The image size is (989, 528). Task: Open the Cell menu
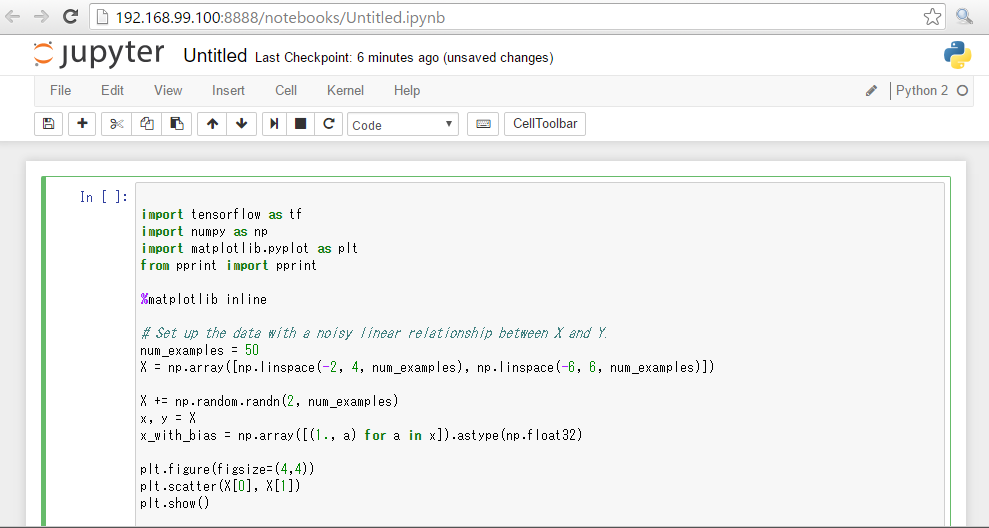point(286,90)
